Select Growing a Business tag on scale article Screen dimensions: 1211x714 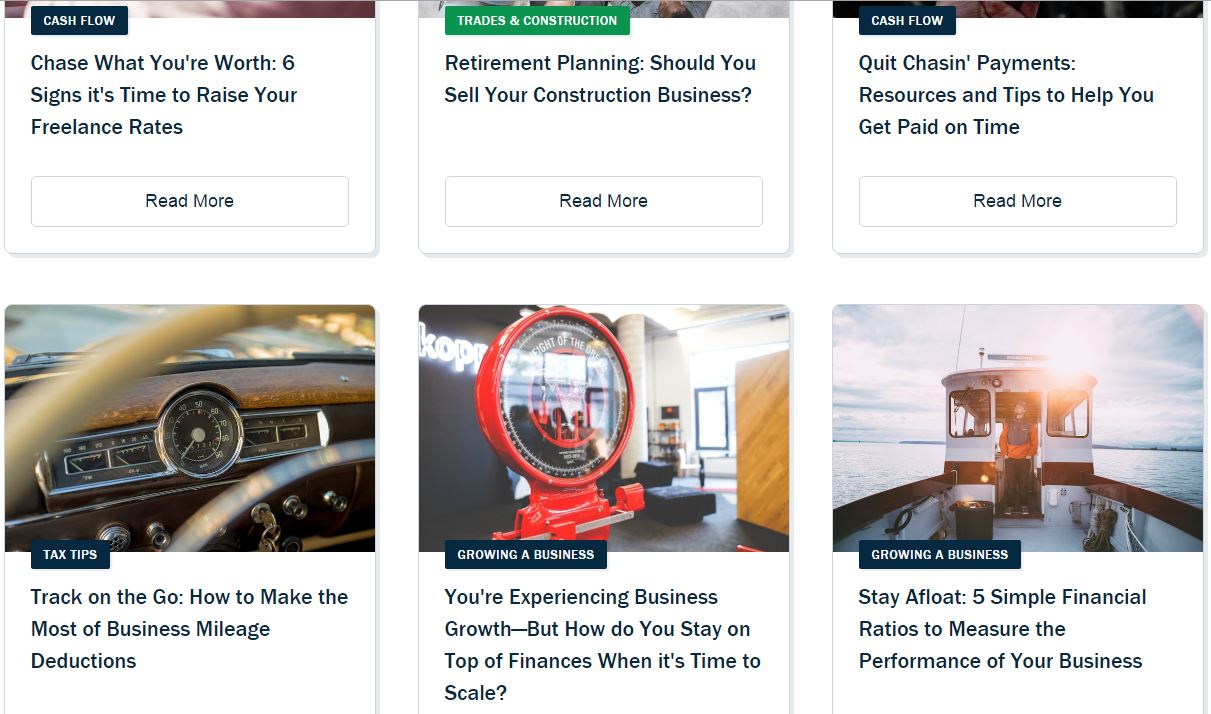[x=526, y=554]
